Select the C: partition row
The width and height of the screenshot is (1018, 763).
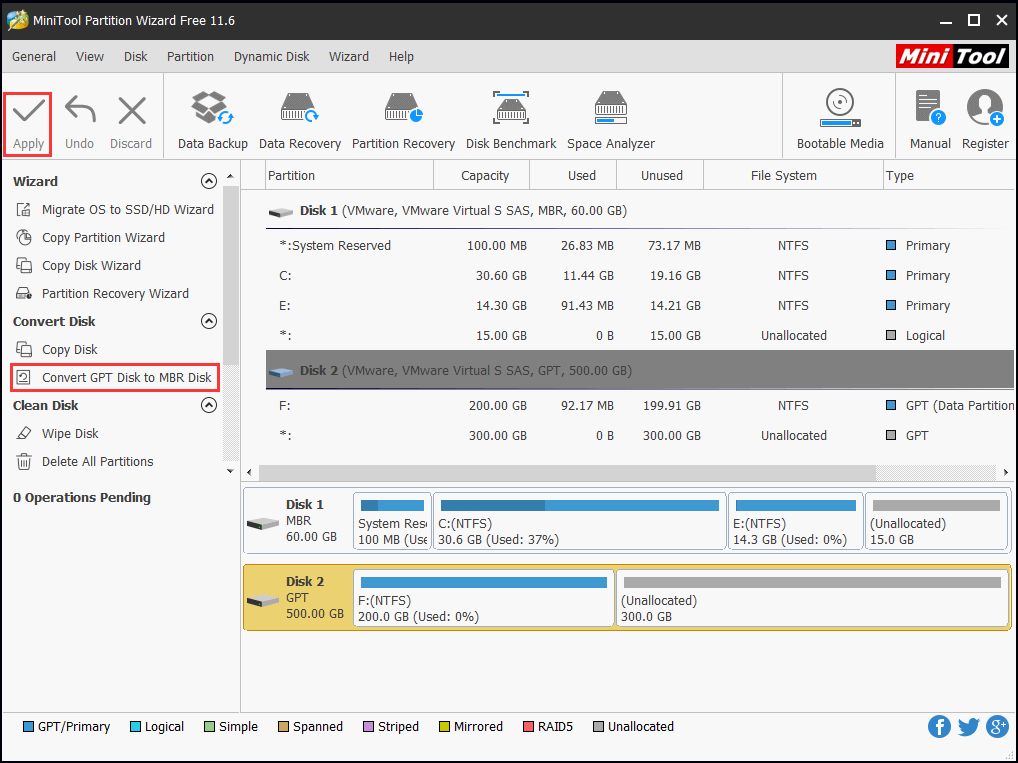pyautogui.click(x=639, y=275)
